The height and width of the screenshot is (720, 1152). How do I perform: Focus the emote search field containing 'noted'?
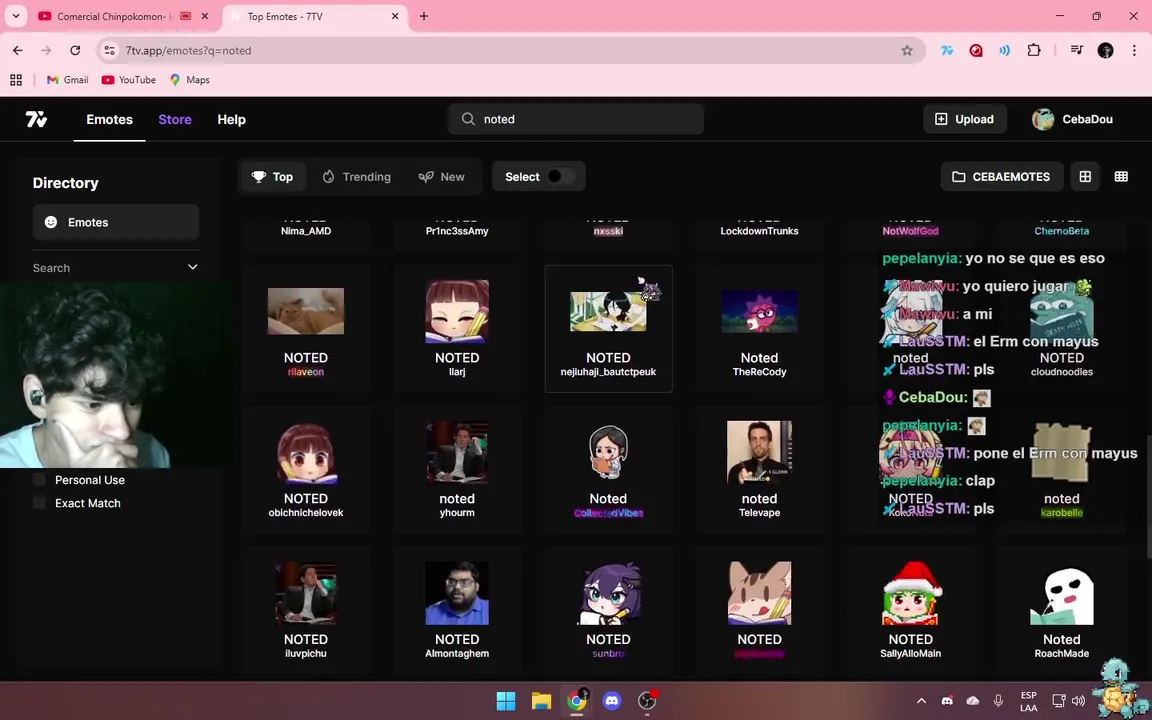click(576, 119)
